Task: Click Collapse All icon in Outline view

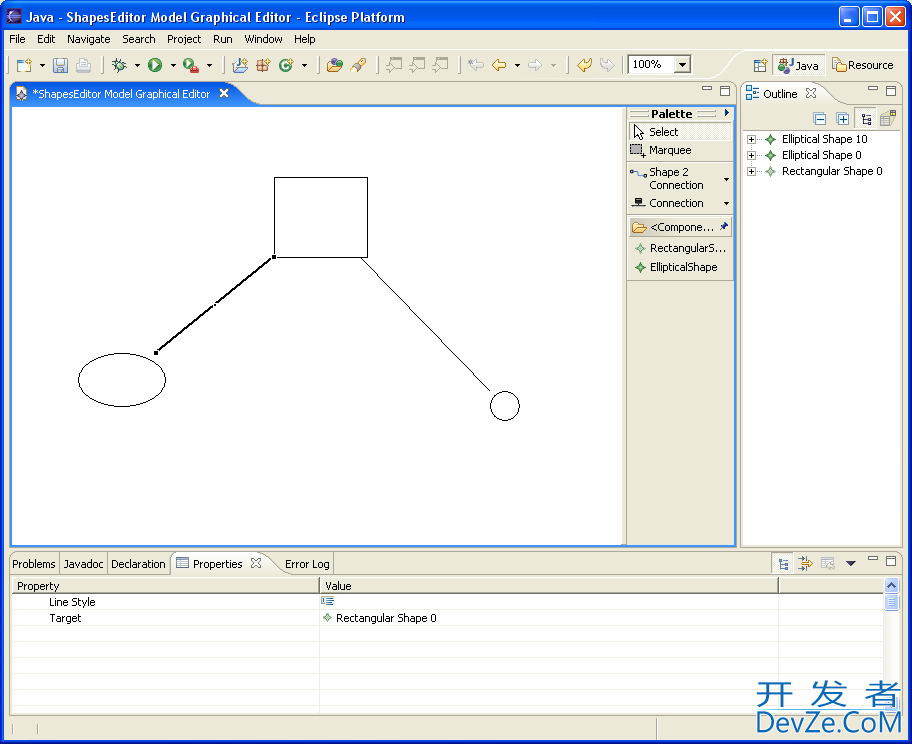Action: click(x=820, y=119)
